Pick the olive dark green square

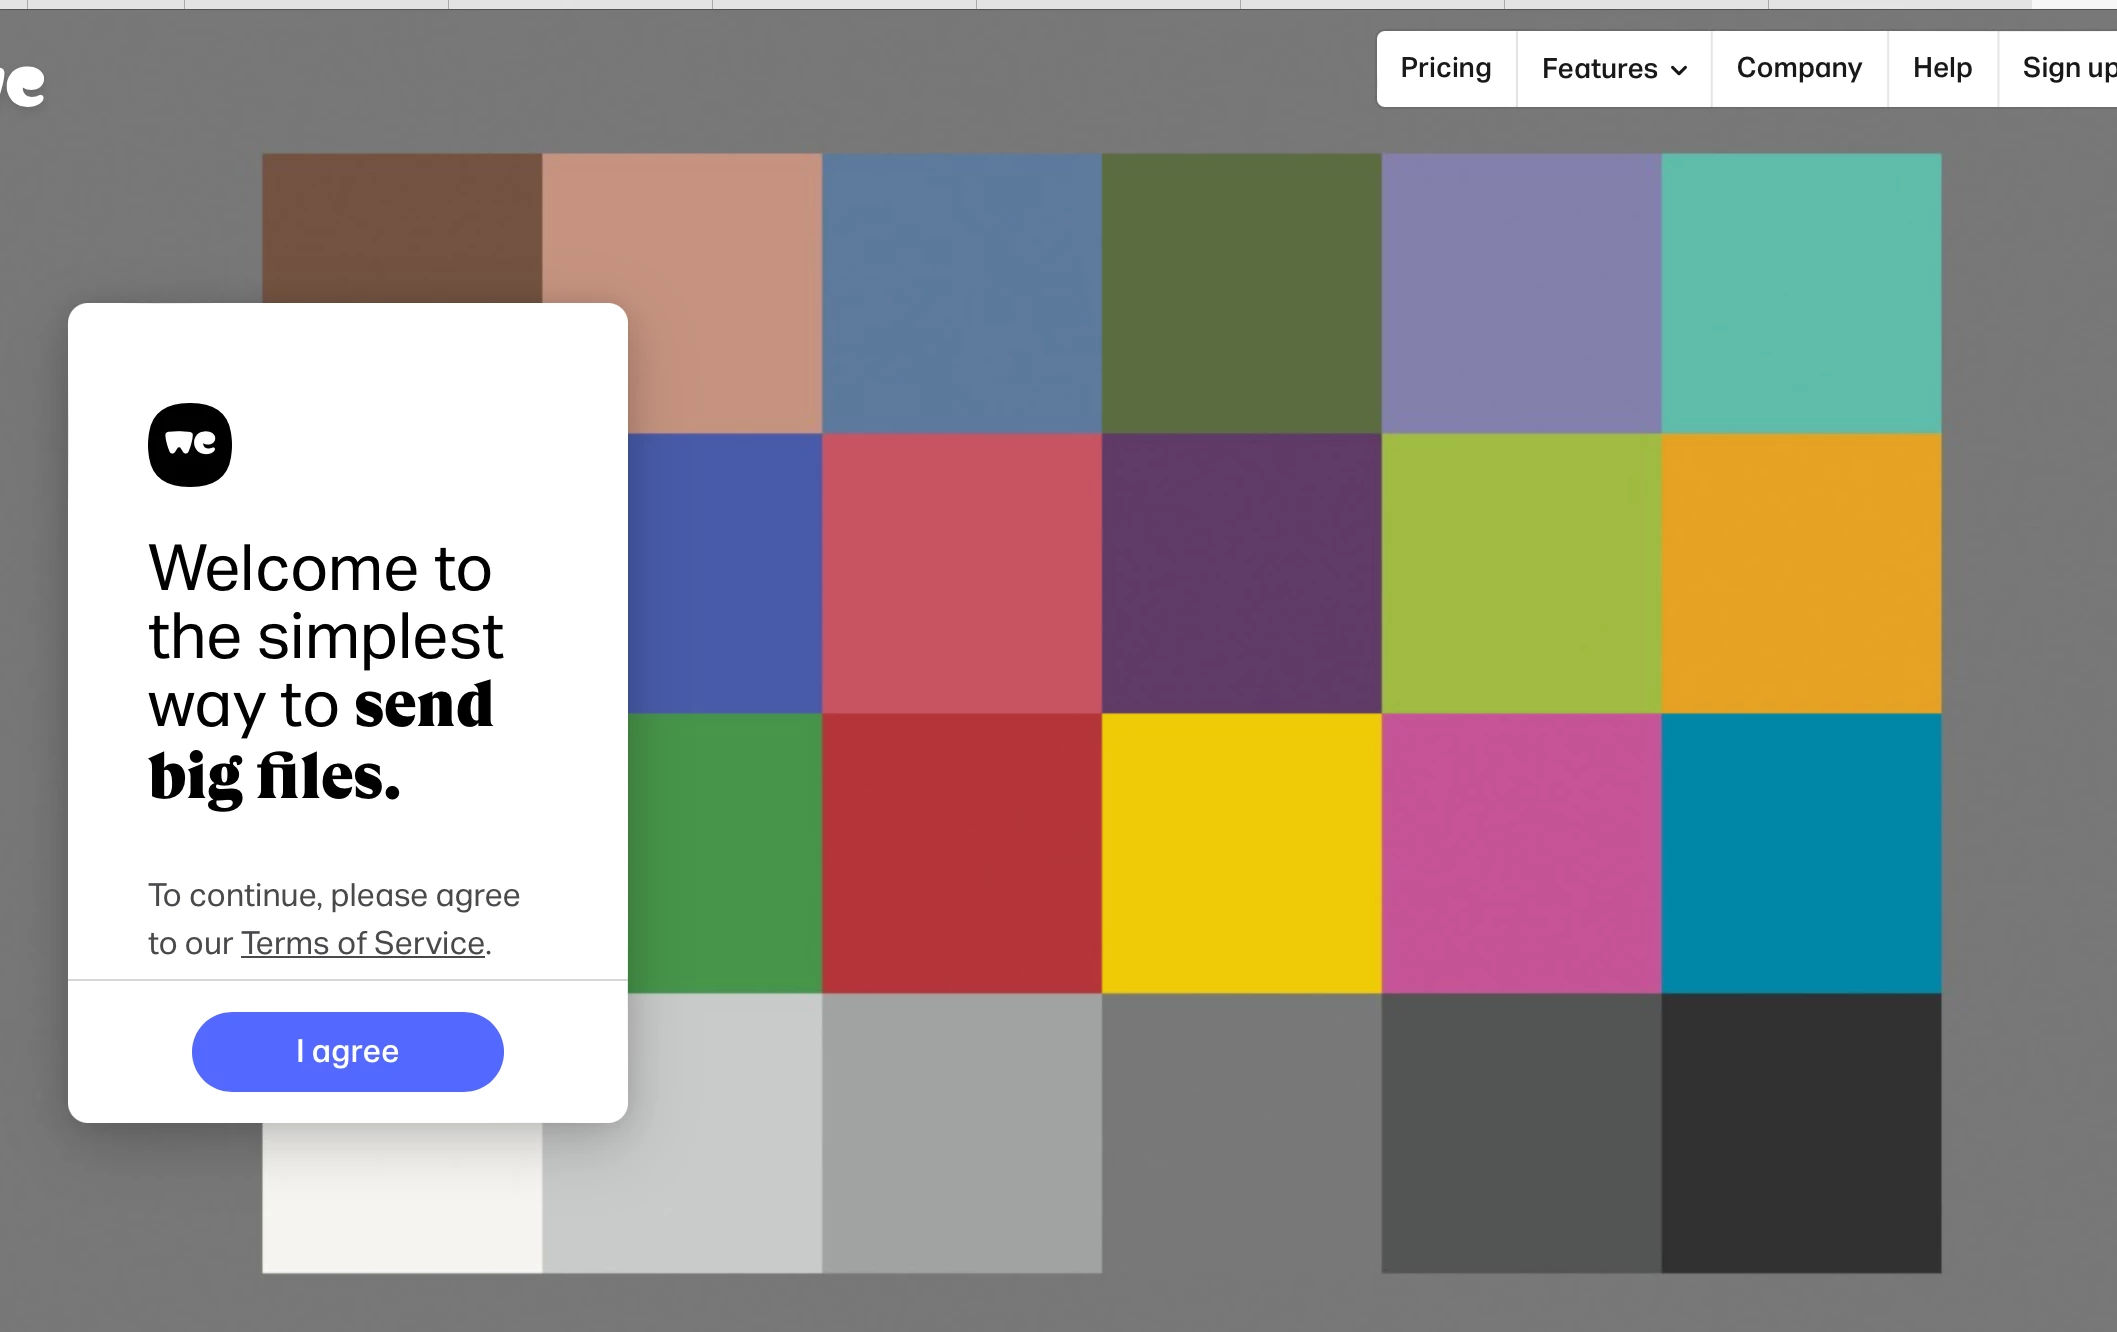1241,293
